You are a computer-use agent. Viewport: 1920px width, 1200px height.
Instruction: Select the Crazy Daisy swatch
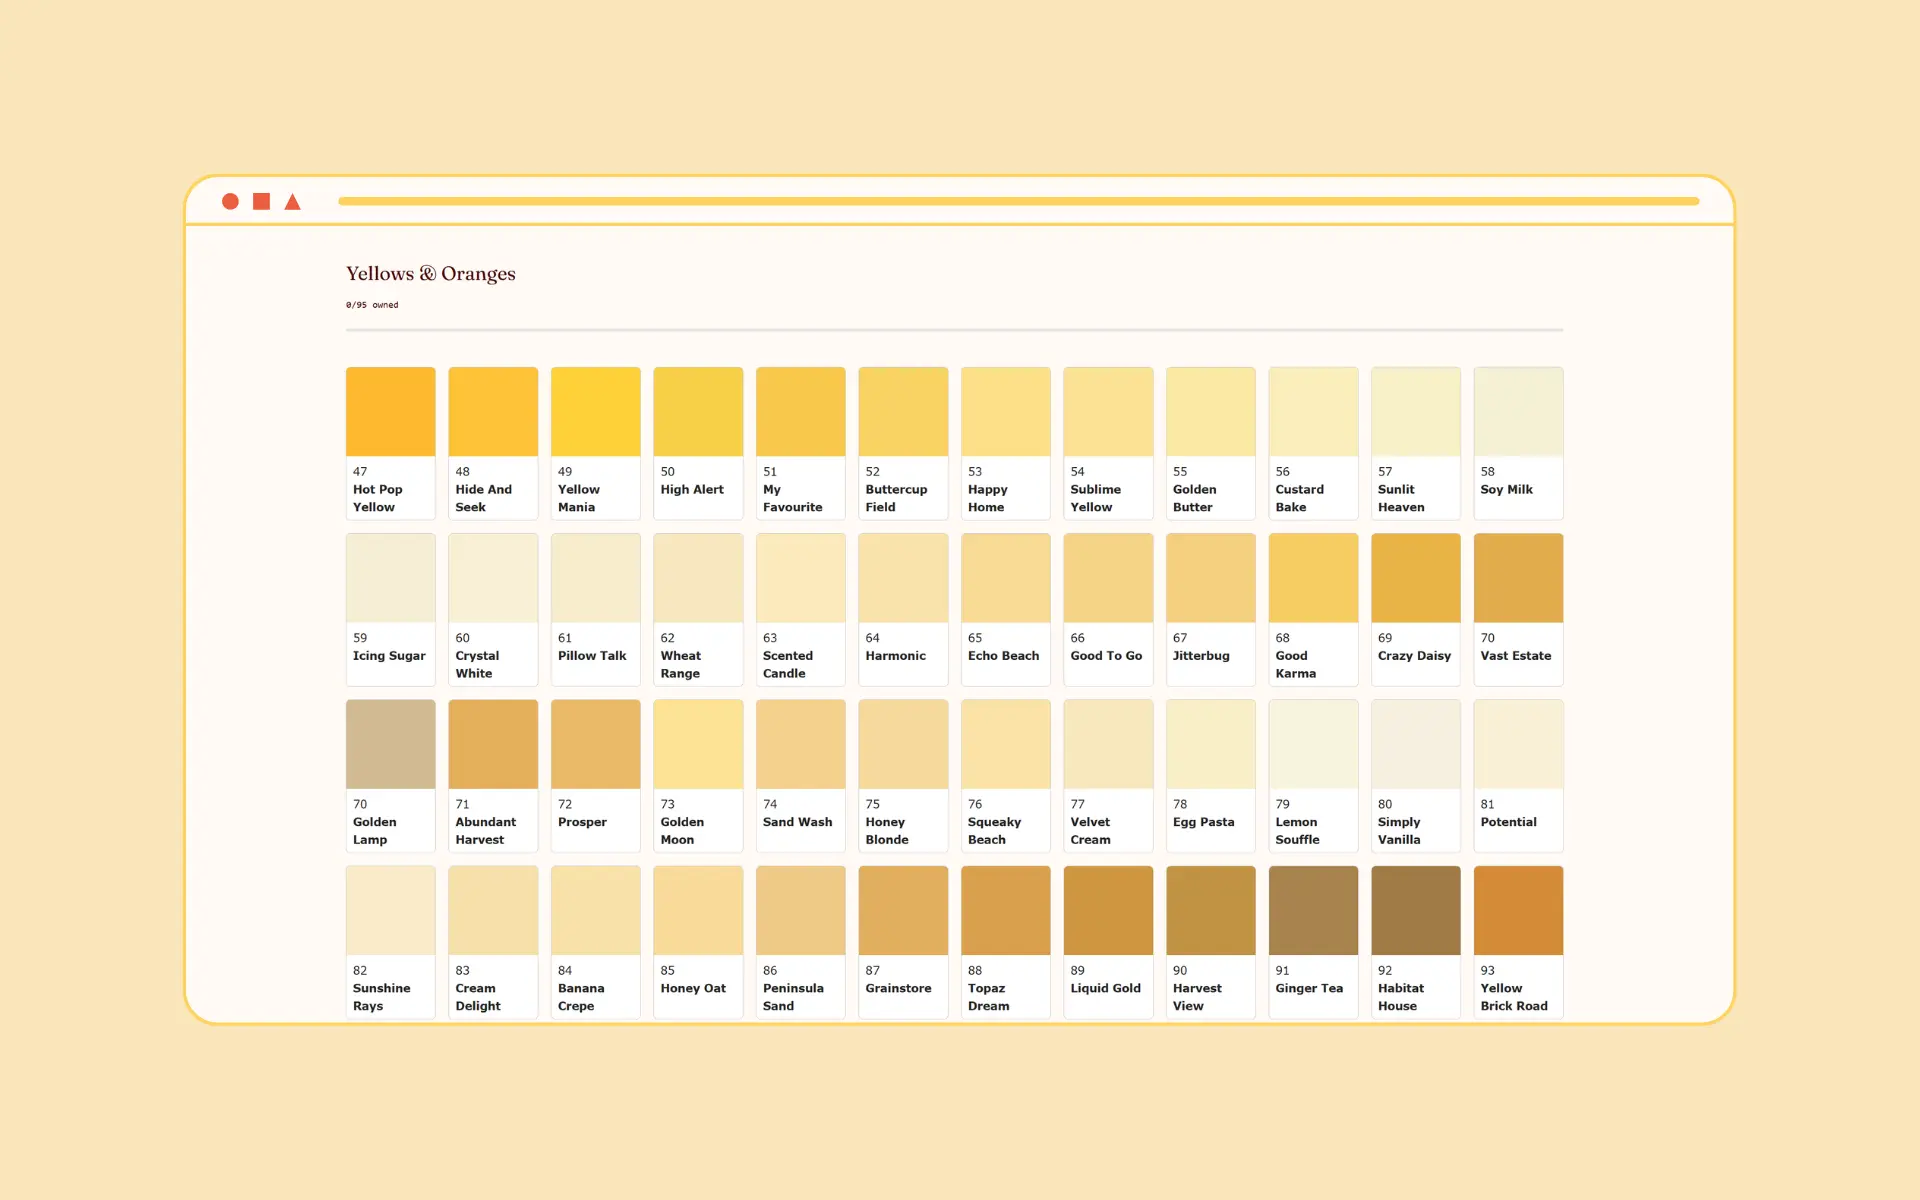[1416, 609]
